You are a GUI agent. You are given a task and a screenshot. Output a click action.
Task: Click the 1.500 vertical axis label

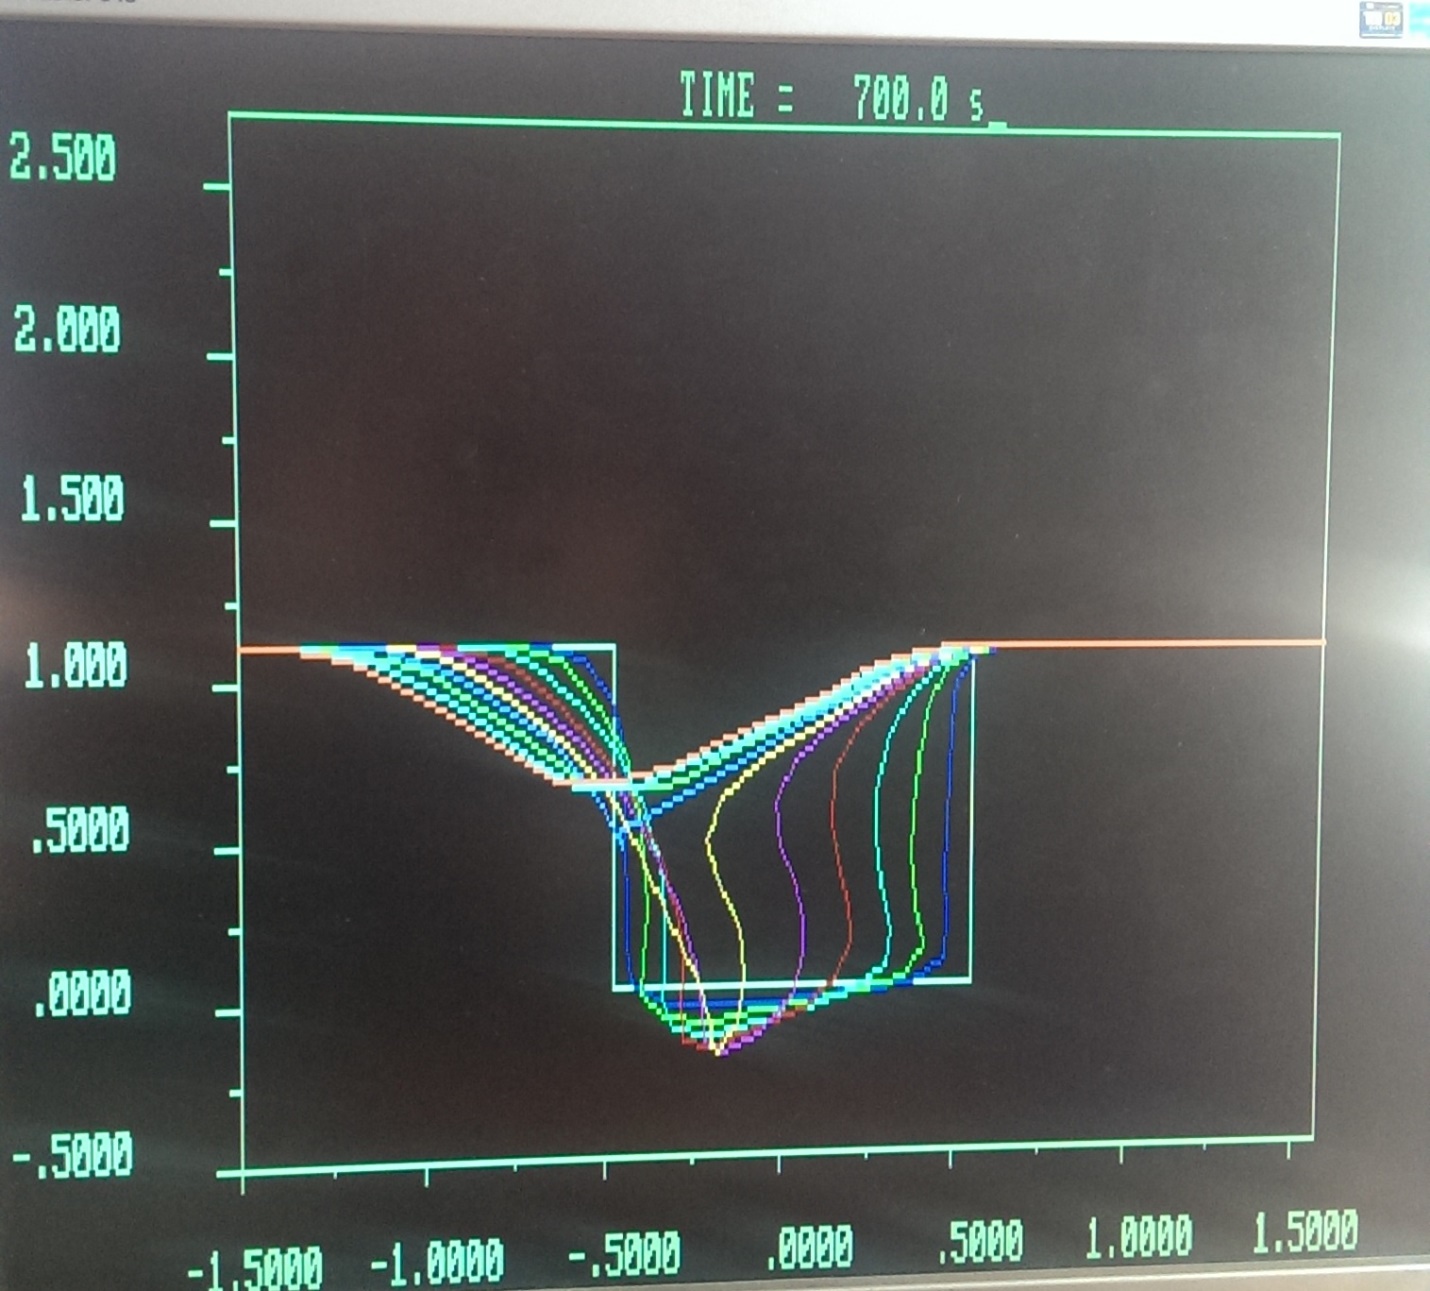point(71,497)
